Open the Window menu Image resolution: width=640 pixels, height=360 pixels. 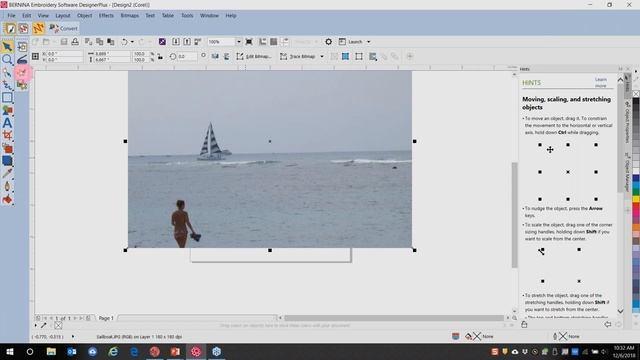pyautogui.click(x=209, y=16)
